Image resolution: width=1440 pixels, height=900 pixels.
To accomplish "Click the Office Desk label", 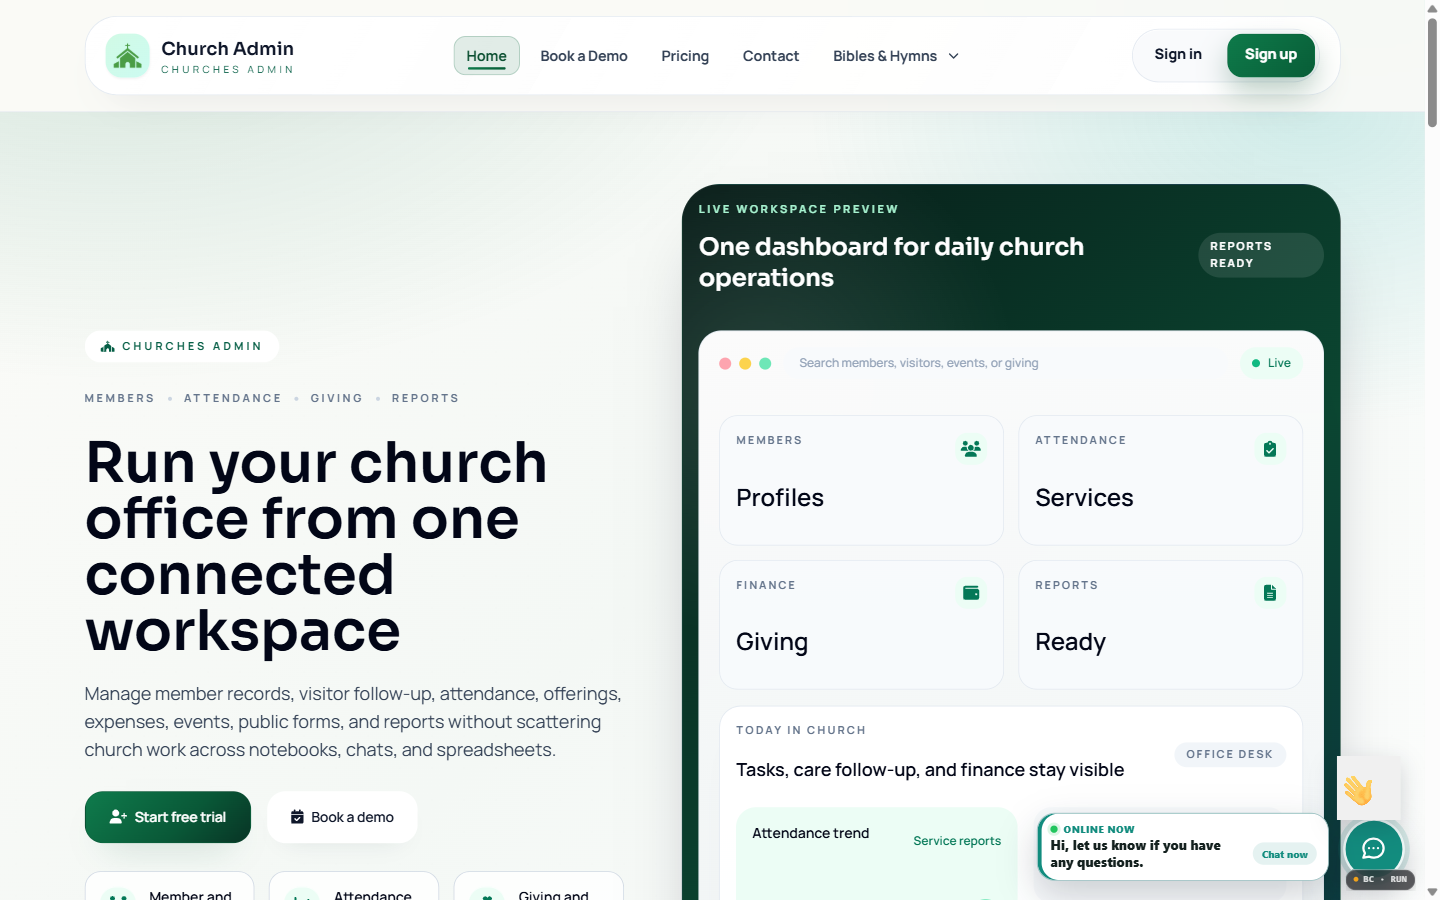I will coord(1229,754).
